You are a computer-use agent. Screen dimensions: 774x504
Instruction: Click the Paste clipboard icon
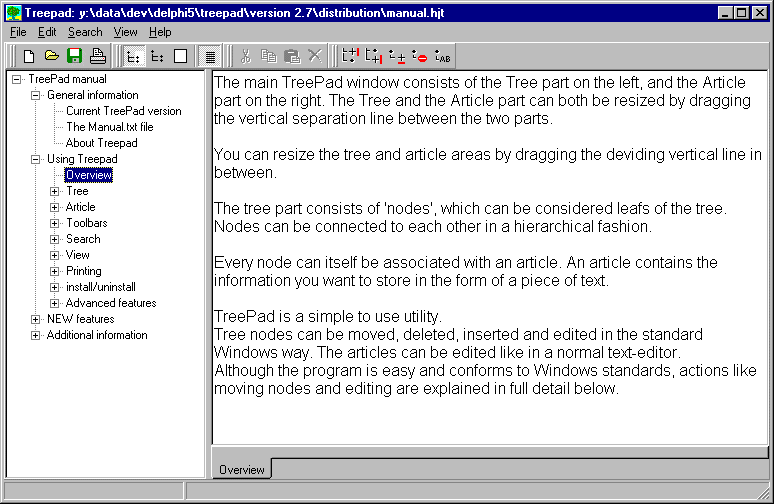[x=292, y=56]
